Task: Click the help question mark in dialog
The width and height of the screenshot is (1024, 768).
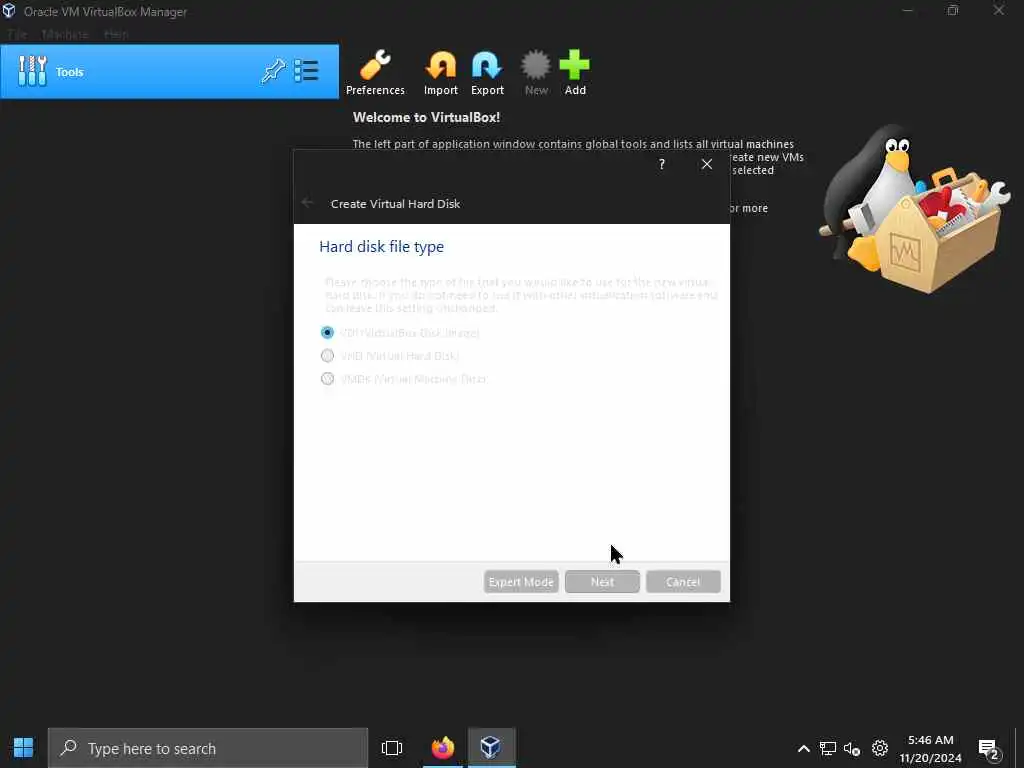Action: pyautogui.click(x=662, y=164)
